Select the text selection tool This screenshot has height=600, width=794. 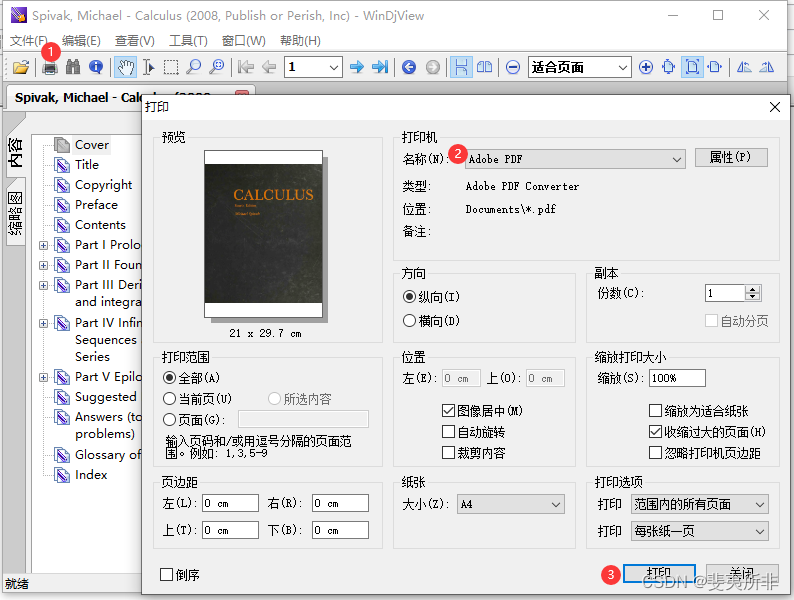[x=148, y=67]
